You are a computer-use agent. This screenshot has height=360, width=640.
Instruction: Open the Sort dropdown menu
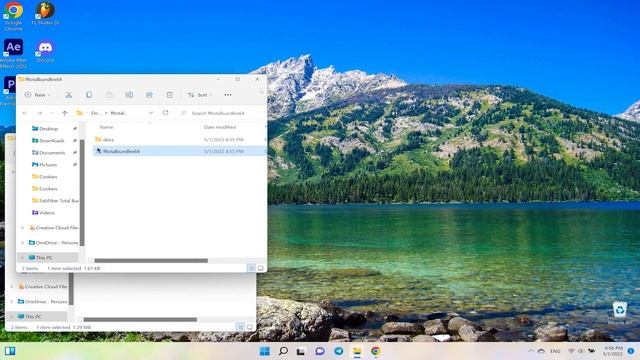coord(200,95)
